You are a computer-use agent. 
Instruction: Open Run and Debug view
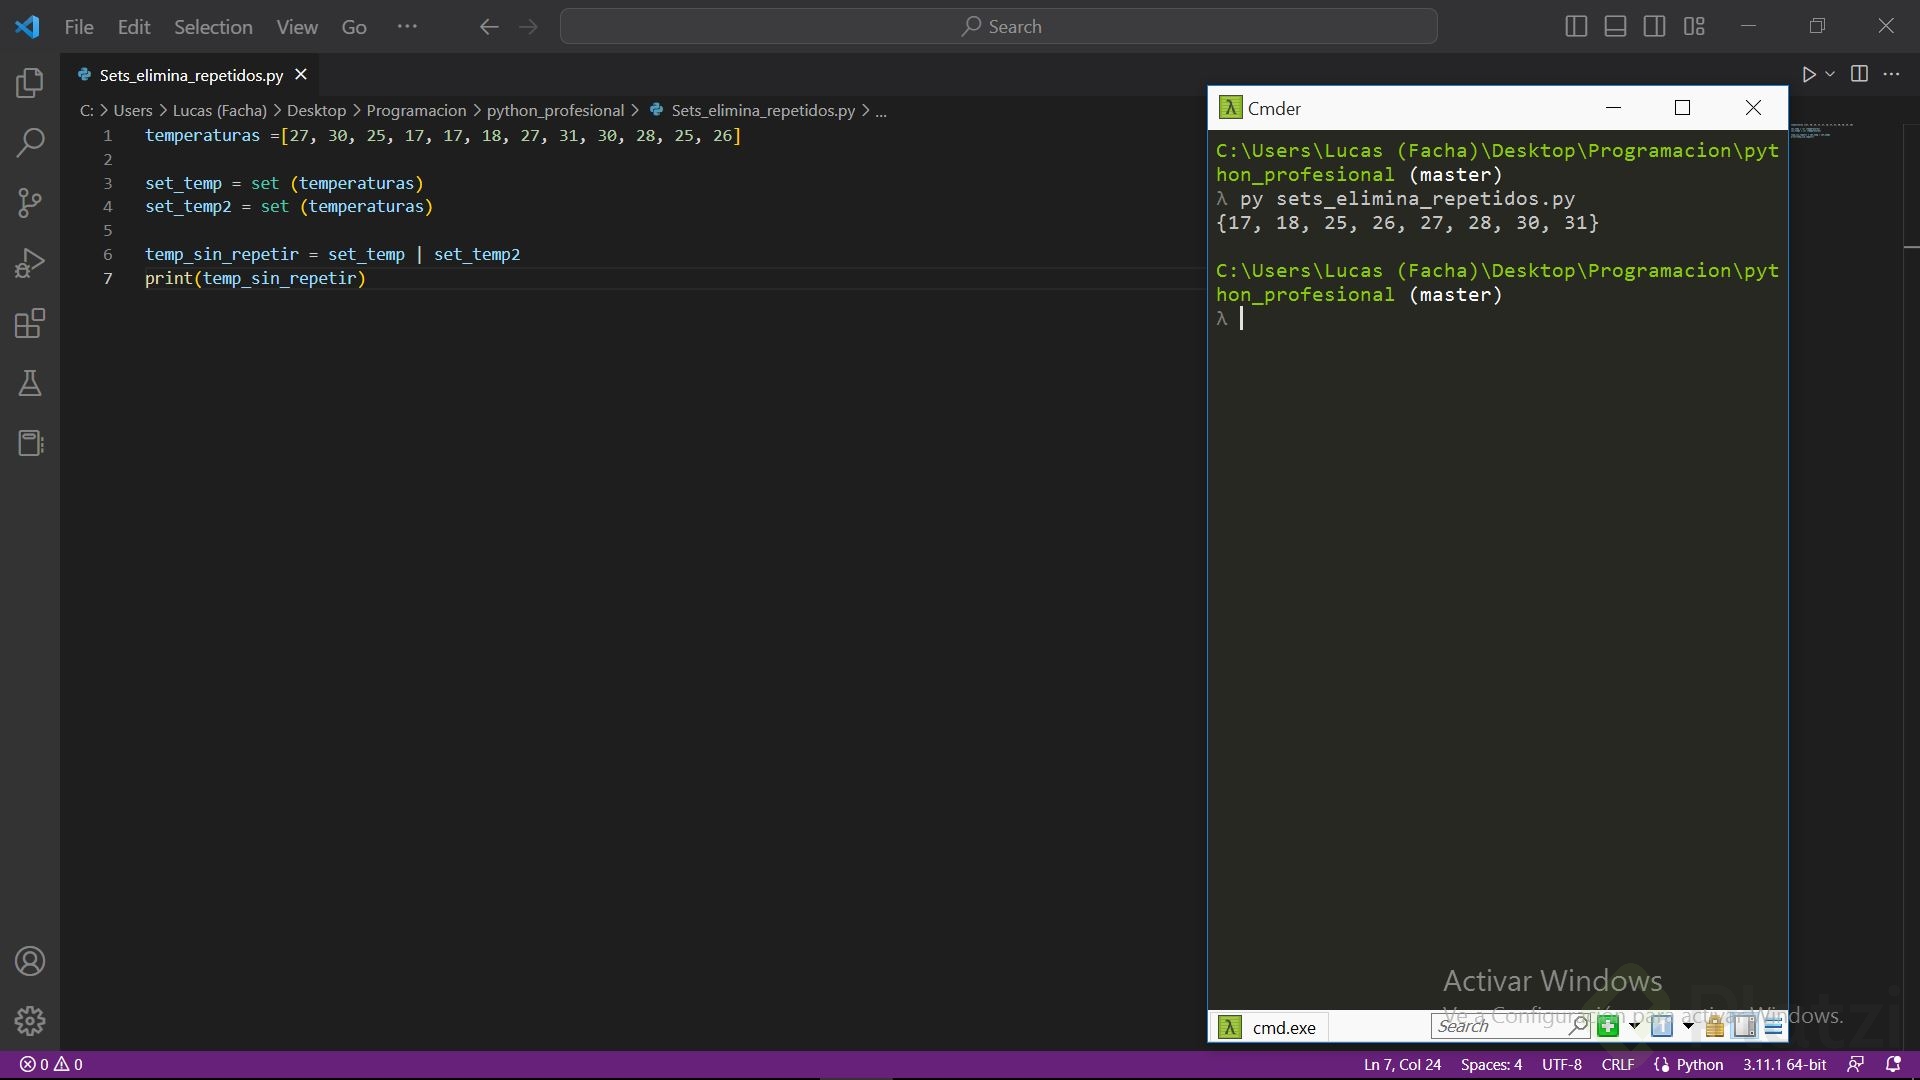pos(30,263)
